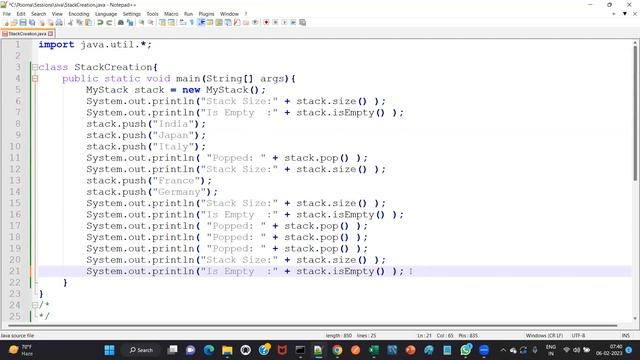Screen dimensions: 640x360
Task: Click the "length : 850" status bar field
Action: 339,336
